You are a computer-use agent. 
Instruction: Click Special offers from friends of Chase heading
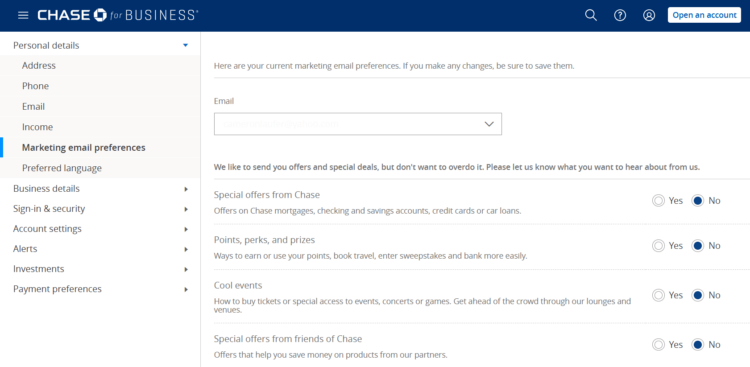(288, 339)
